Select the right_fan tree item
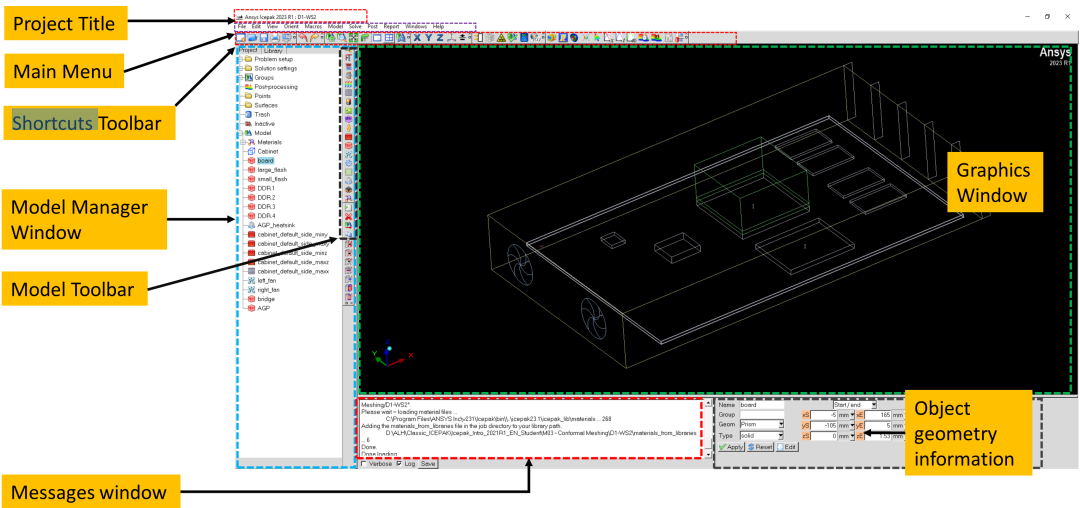The width and height of the screenshot is (1080, 508). pyautogui.click(x=269, y=290)
